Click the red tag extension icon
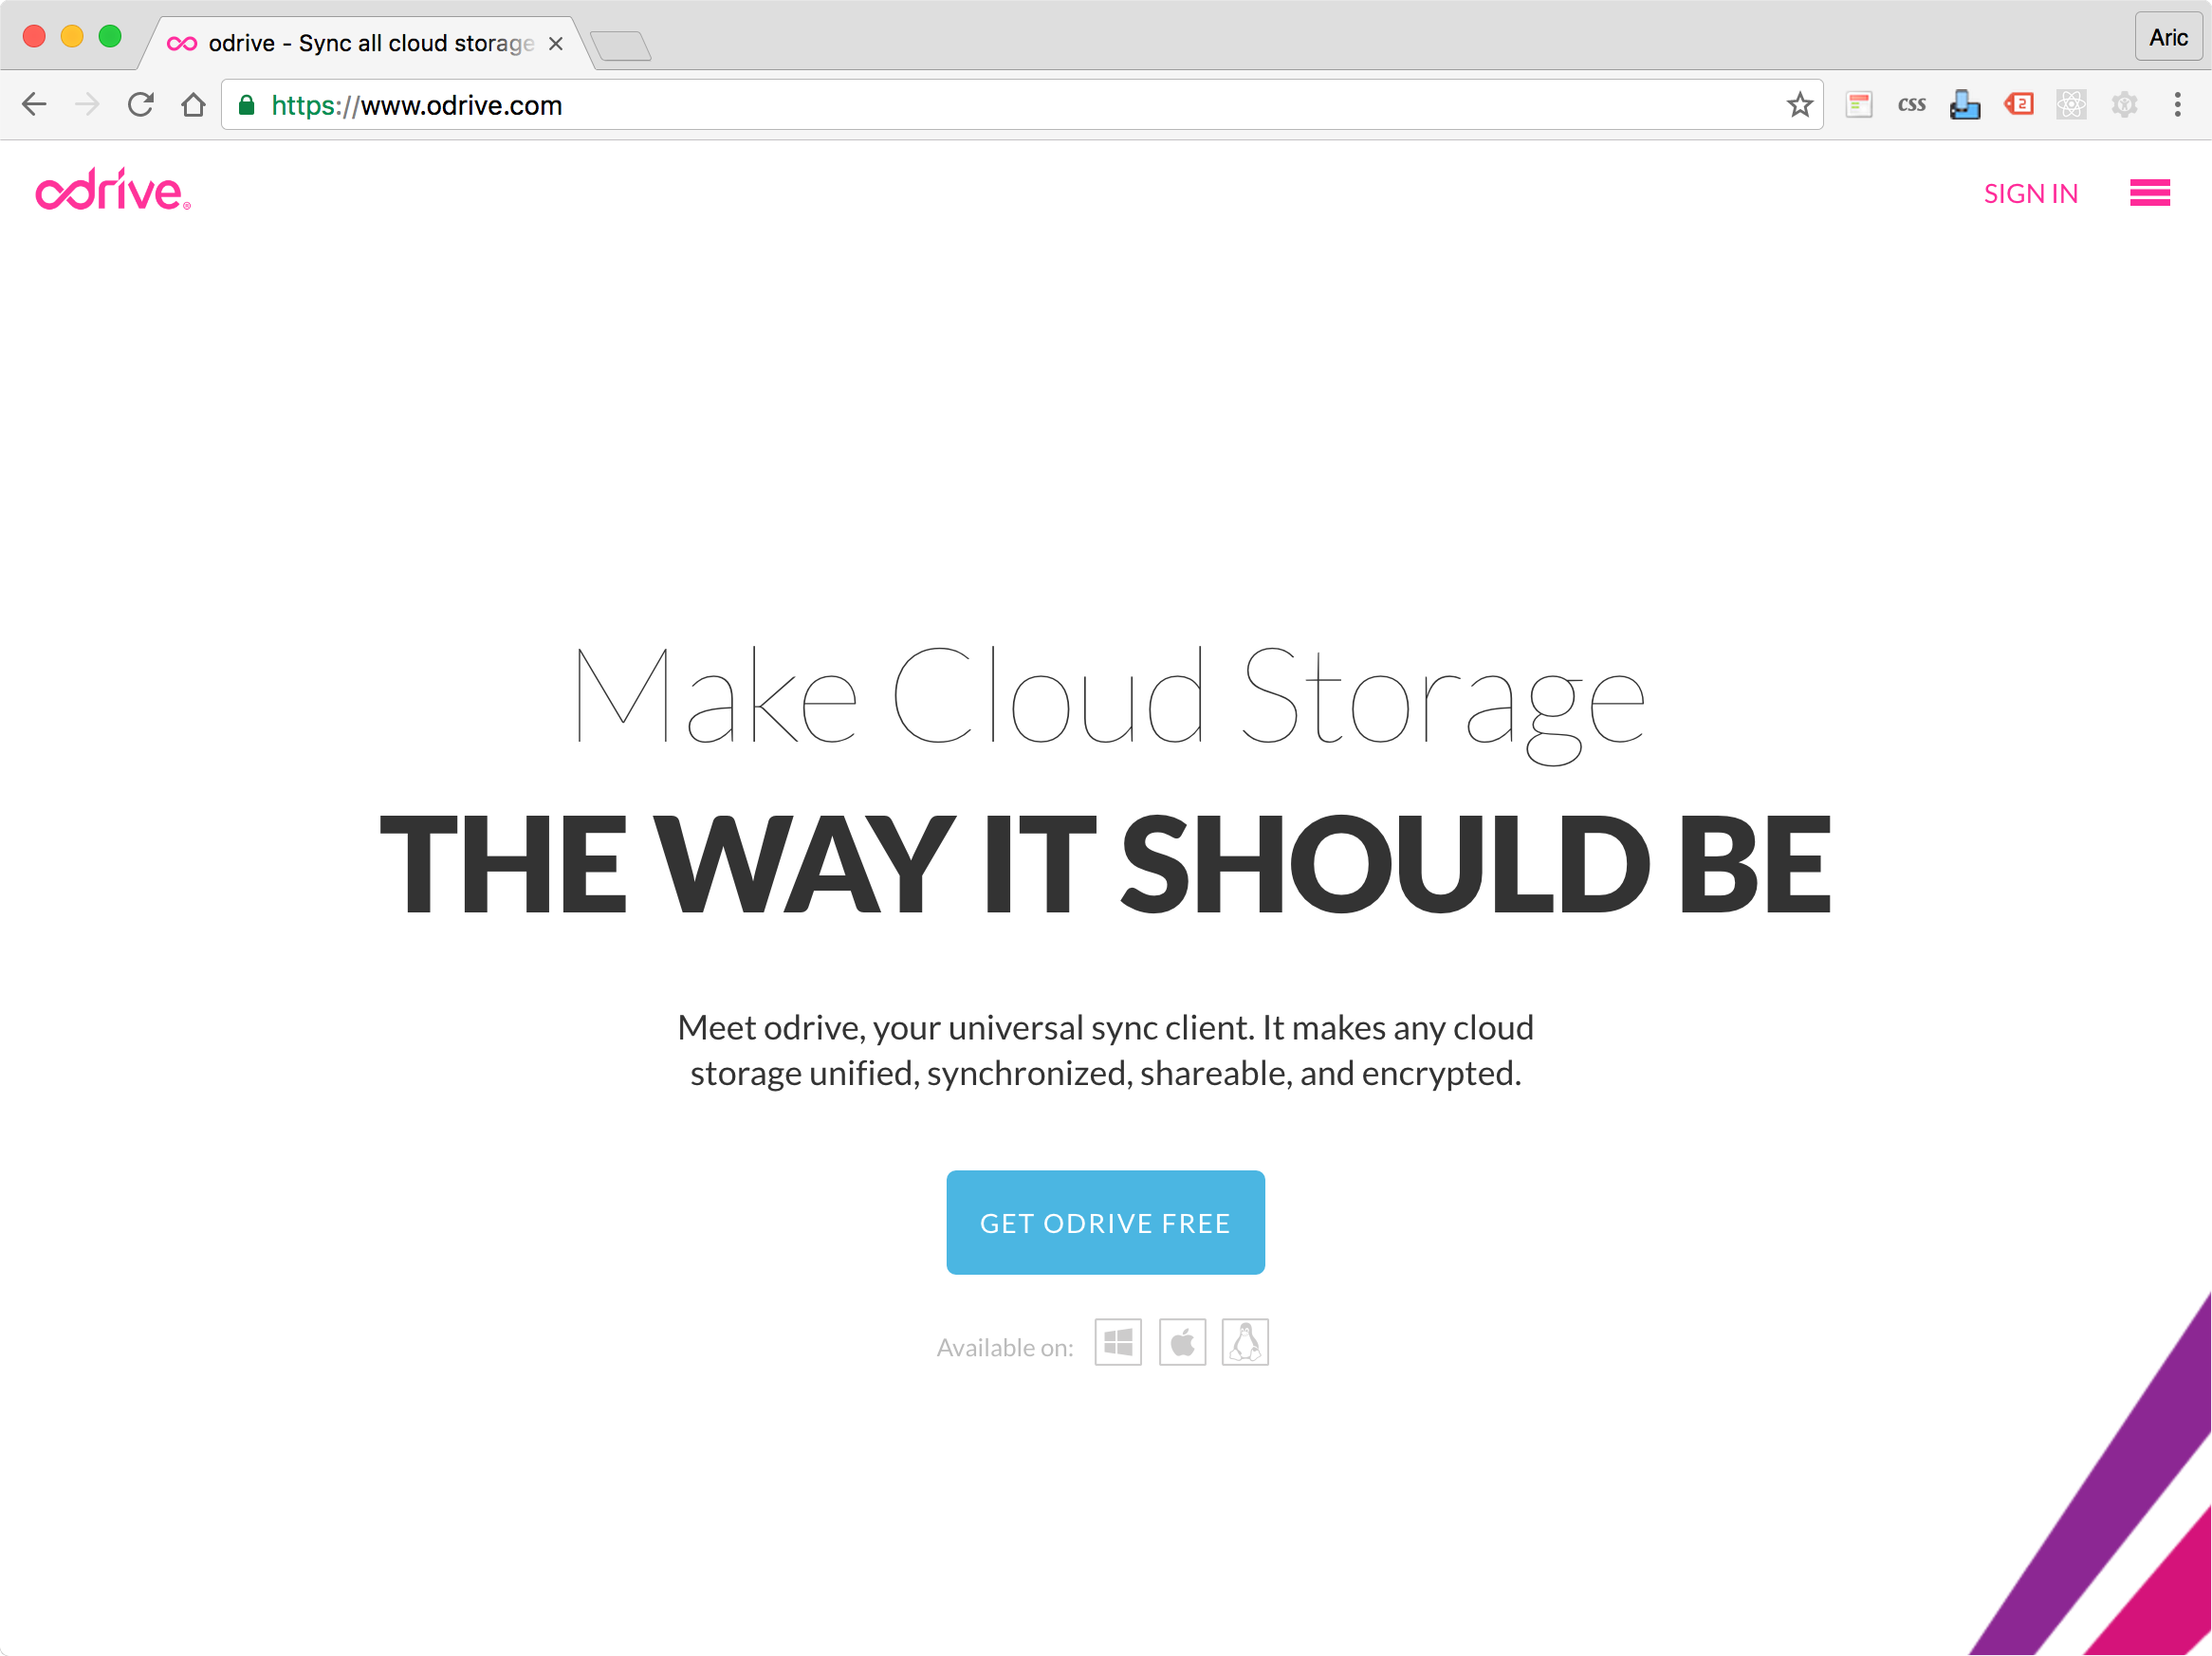 (x=2018, y=105)
